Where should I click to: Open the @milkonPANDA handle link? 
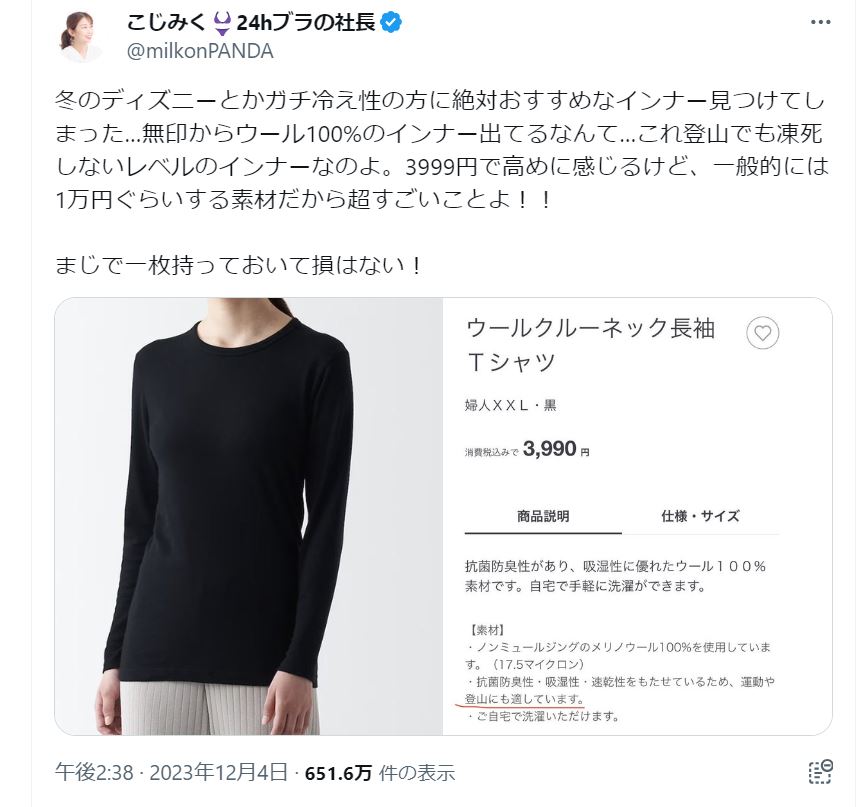(200, 51)
